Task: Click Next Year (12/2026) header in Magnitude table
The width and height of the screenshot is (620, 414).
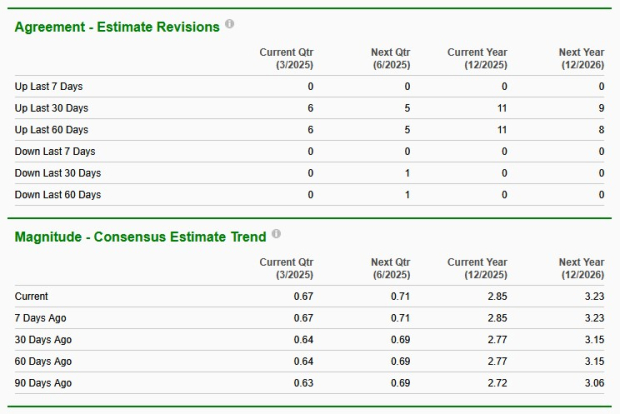Action: click(582, 268)
